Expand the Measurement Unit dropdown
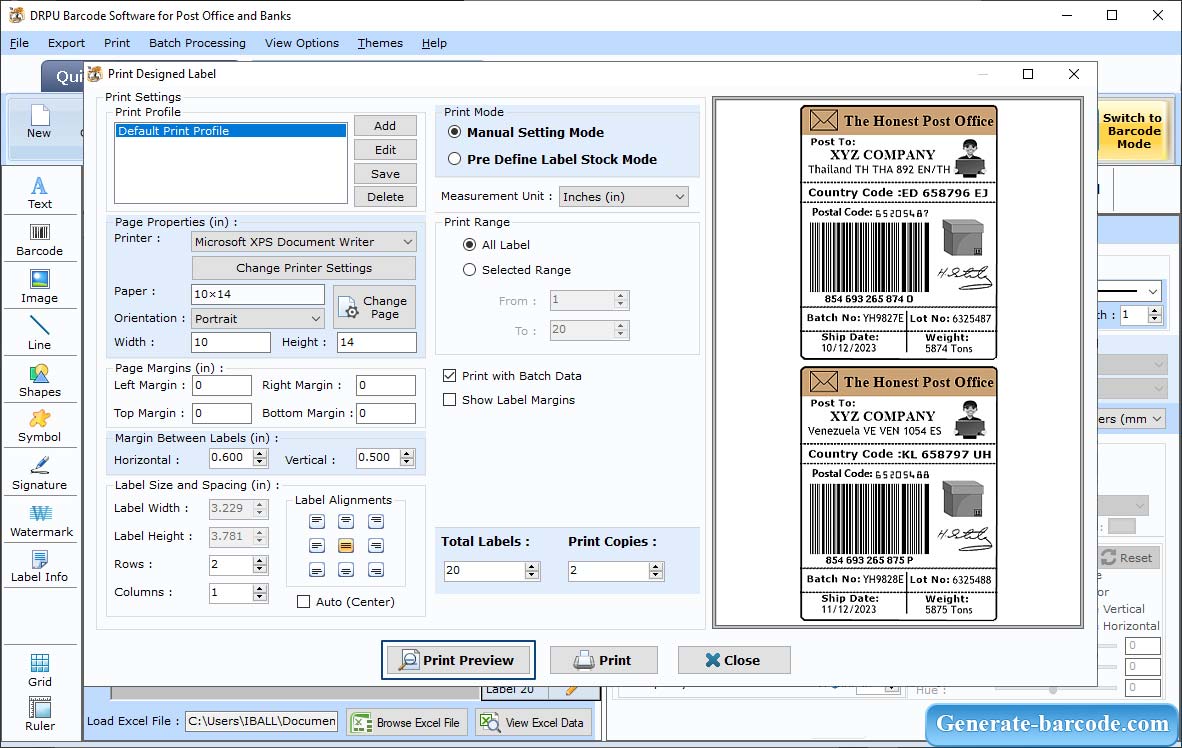Image resolution: width=1182 pixels, height=748 pixels. point(624,197)
